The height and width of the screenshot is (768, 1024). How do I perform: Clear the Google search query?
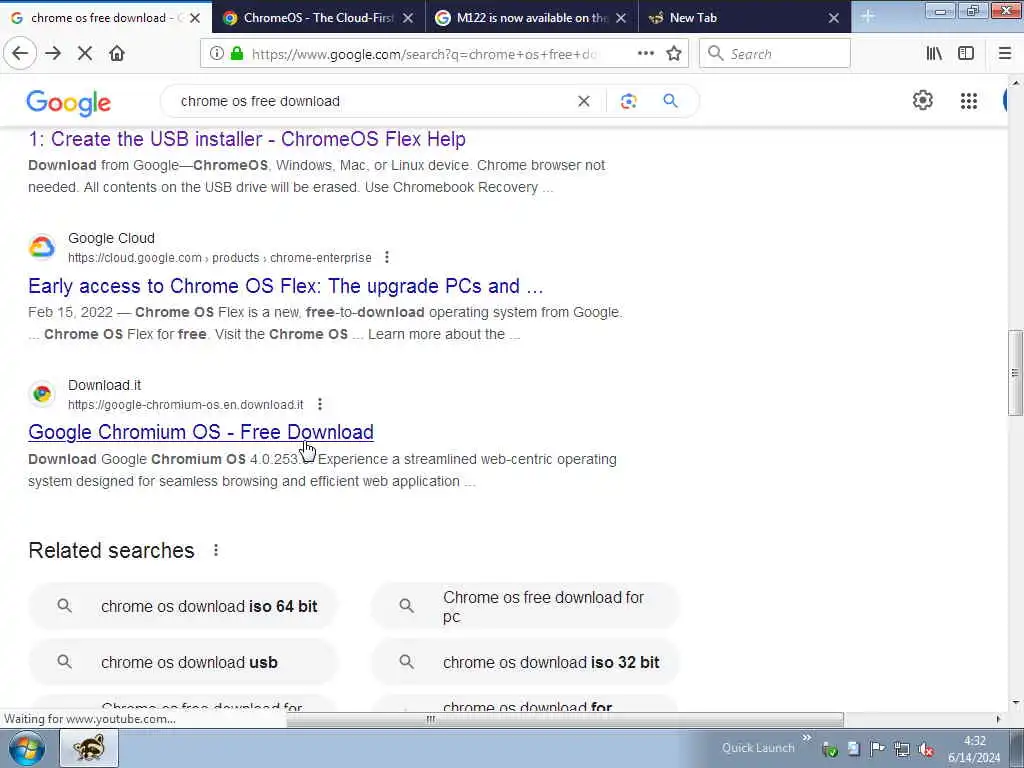pos(584,101)
